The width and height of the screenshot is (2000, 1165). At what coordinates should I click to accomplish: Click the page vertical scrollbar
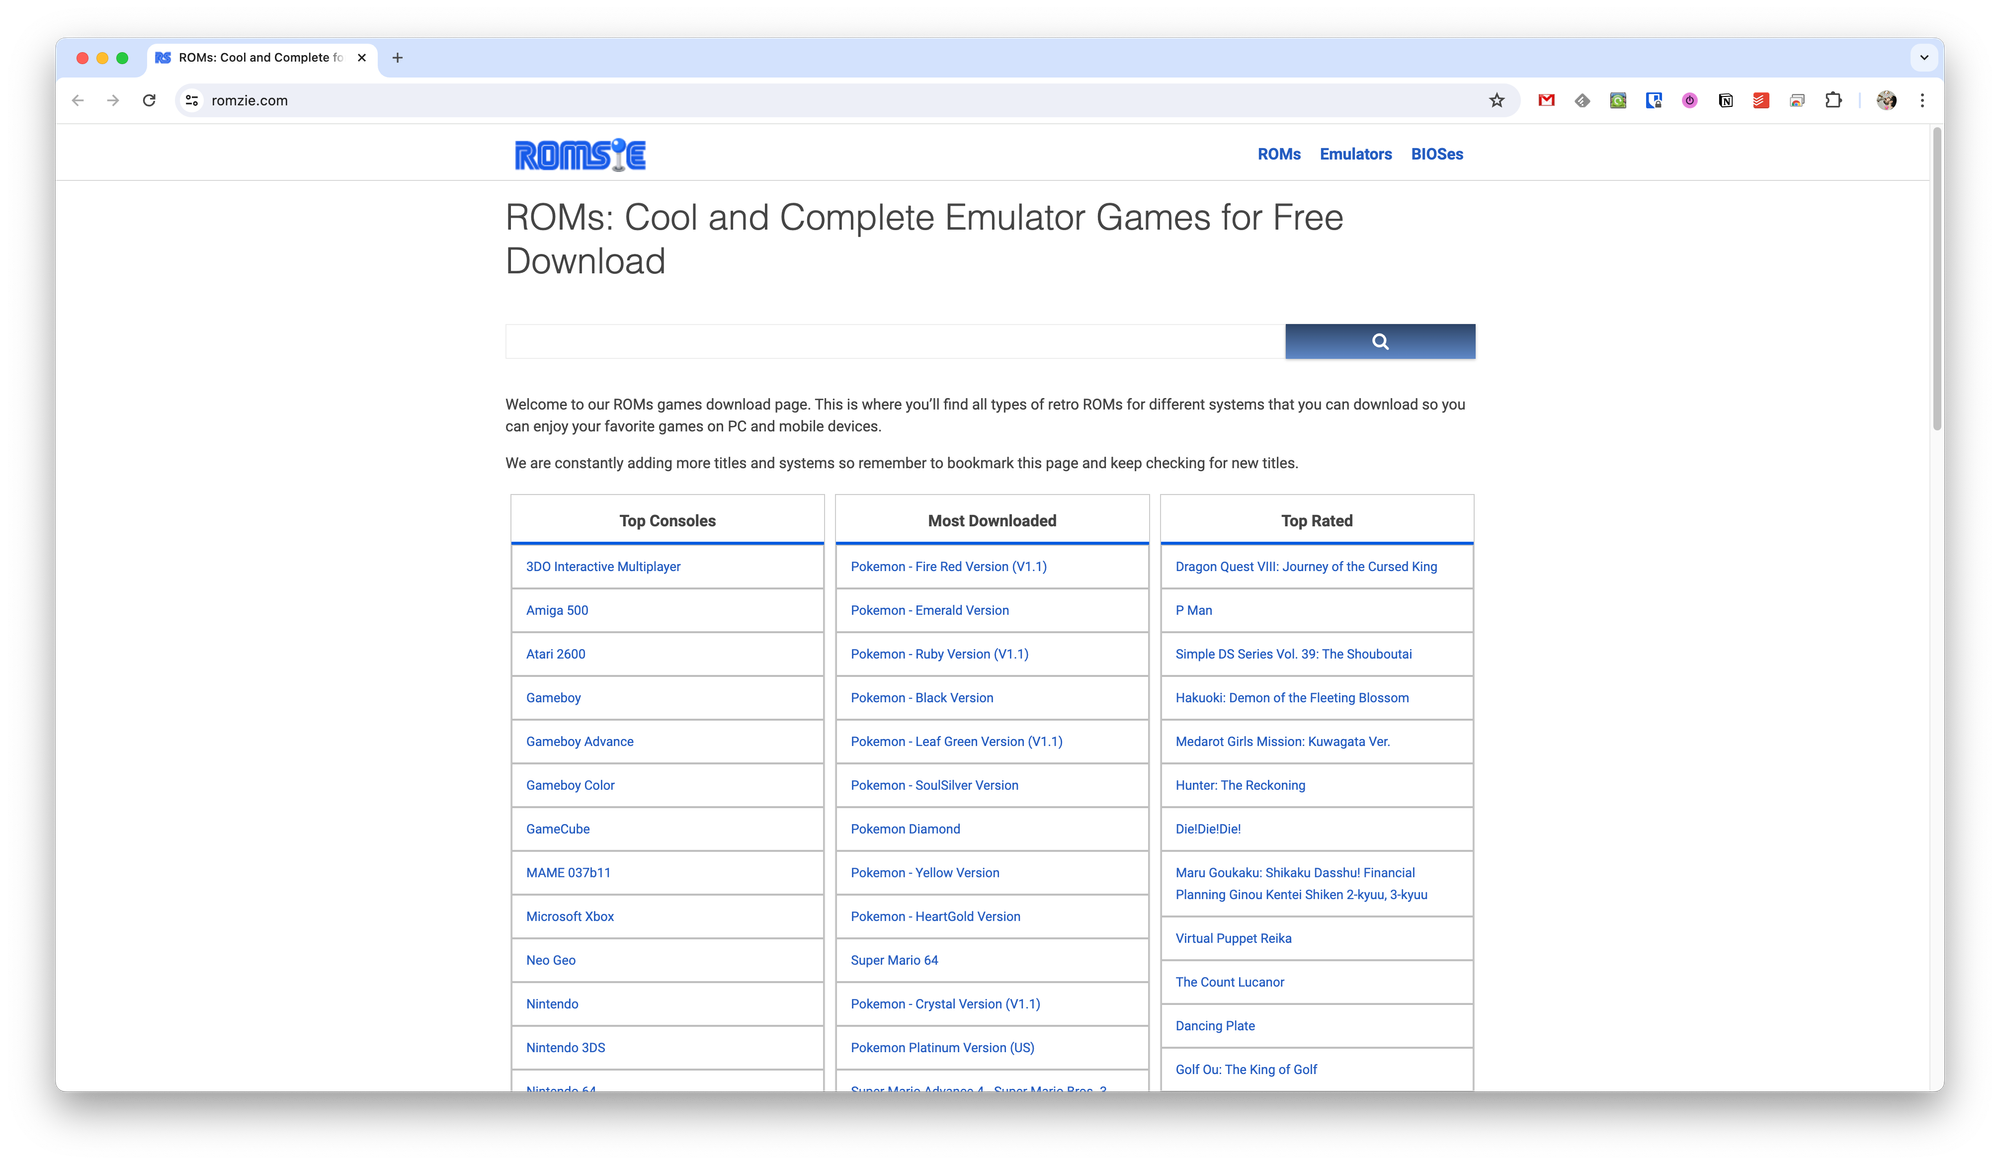(x=1936, y=280)
